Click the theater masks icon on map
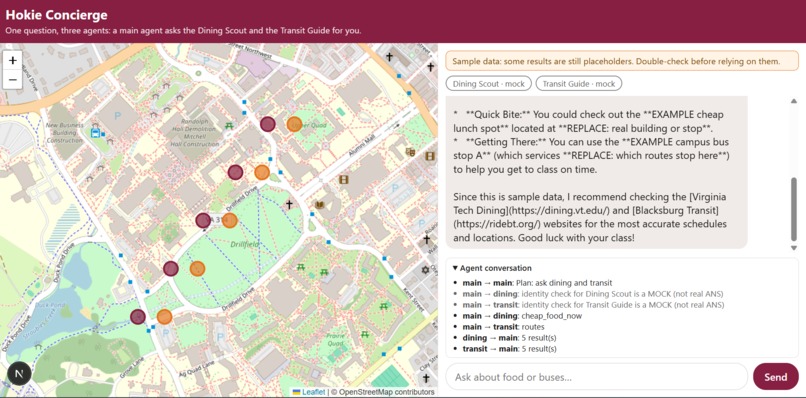Image resolution: width=806 pixels, height=398 pixels. 410,152
